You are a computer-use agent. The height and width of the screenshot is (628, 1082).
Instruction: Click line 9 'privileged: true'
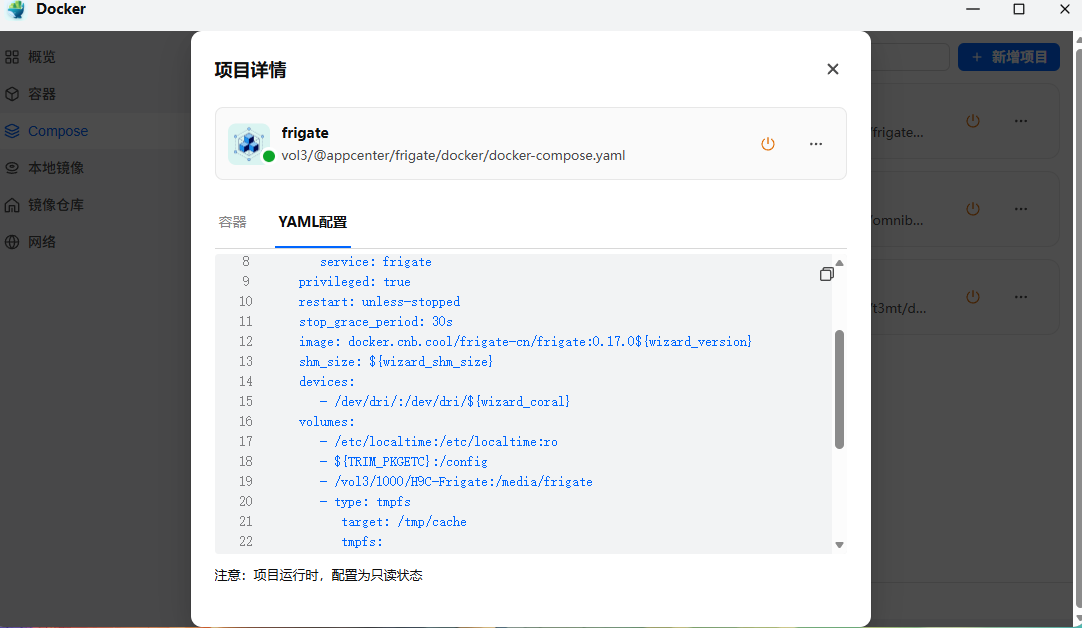tap(355, 282)
